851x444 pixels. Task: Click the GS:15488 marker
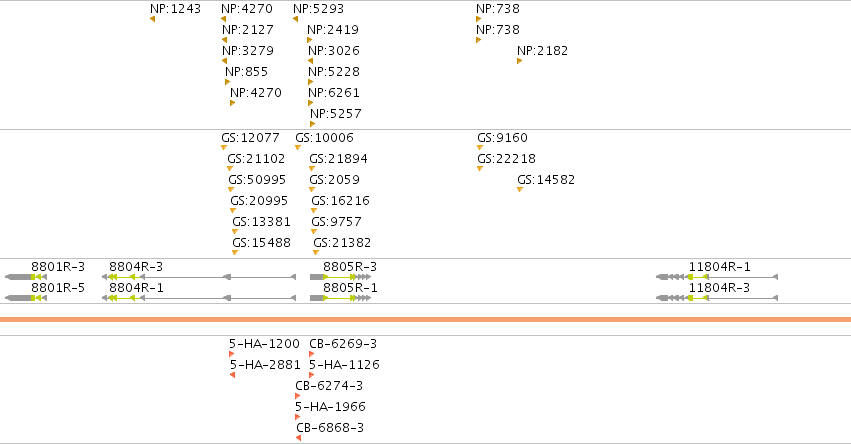coord(234,253)
